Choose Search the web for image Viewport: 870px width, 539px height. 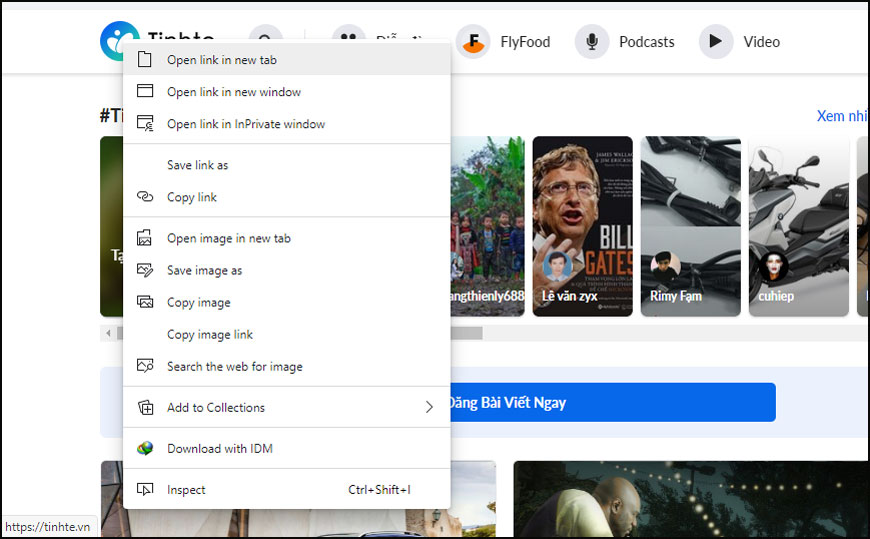coord(234,367)
